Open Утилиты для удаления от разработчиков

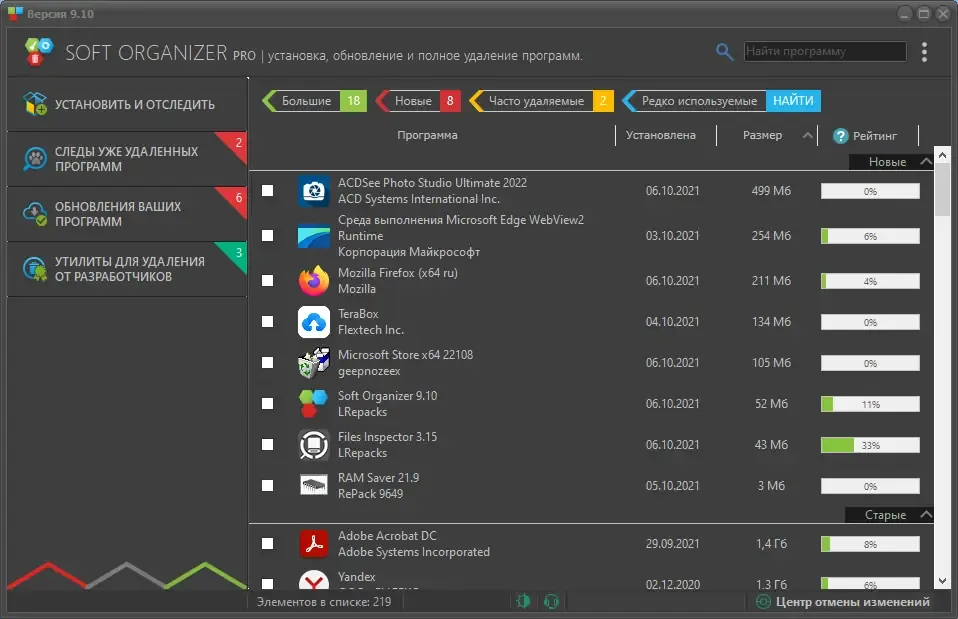(127, 269)
